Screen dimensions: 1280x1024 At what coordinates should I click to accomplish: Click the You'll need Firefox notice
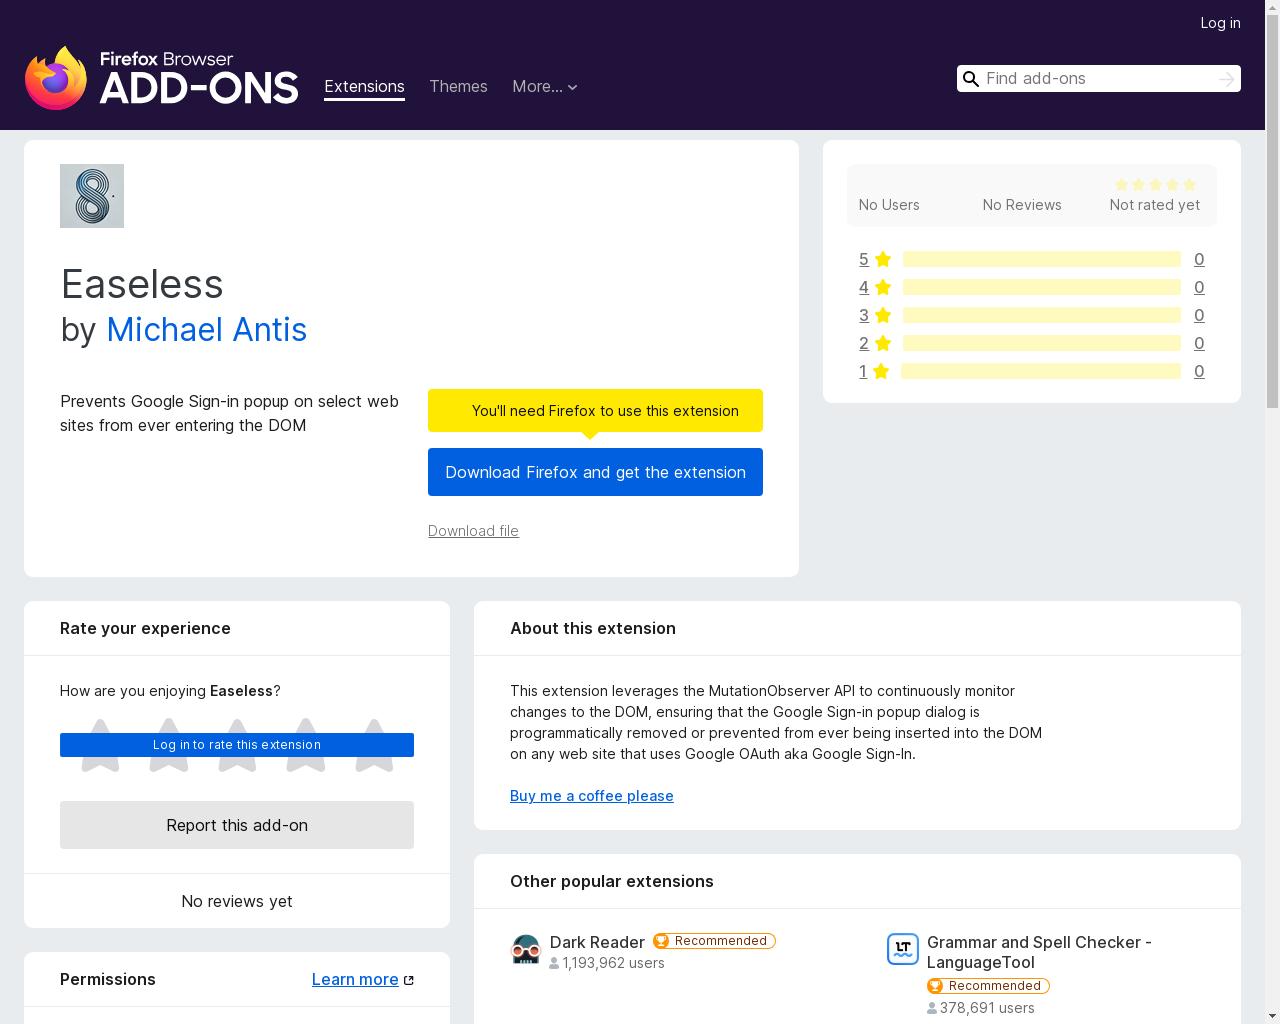coord(595,410)
